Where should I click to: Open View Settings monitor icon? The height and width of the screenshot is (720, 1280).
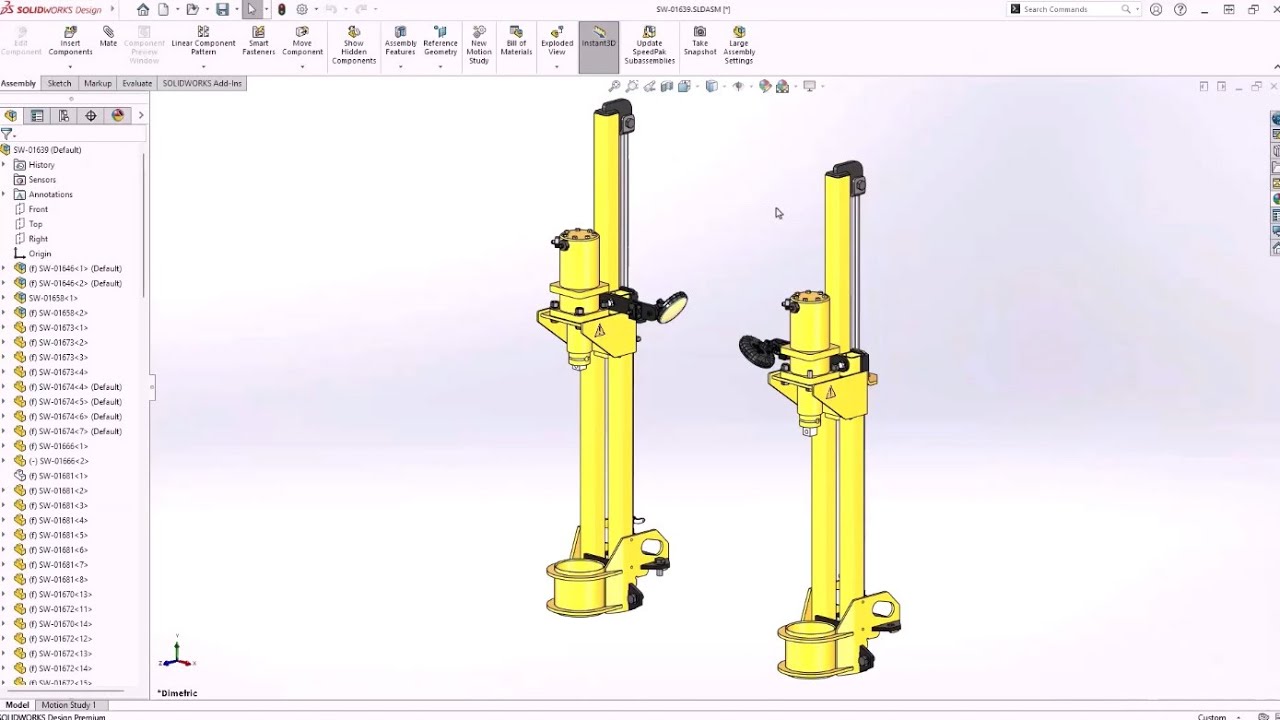809,86
